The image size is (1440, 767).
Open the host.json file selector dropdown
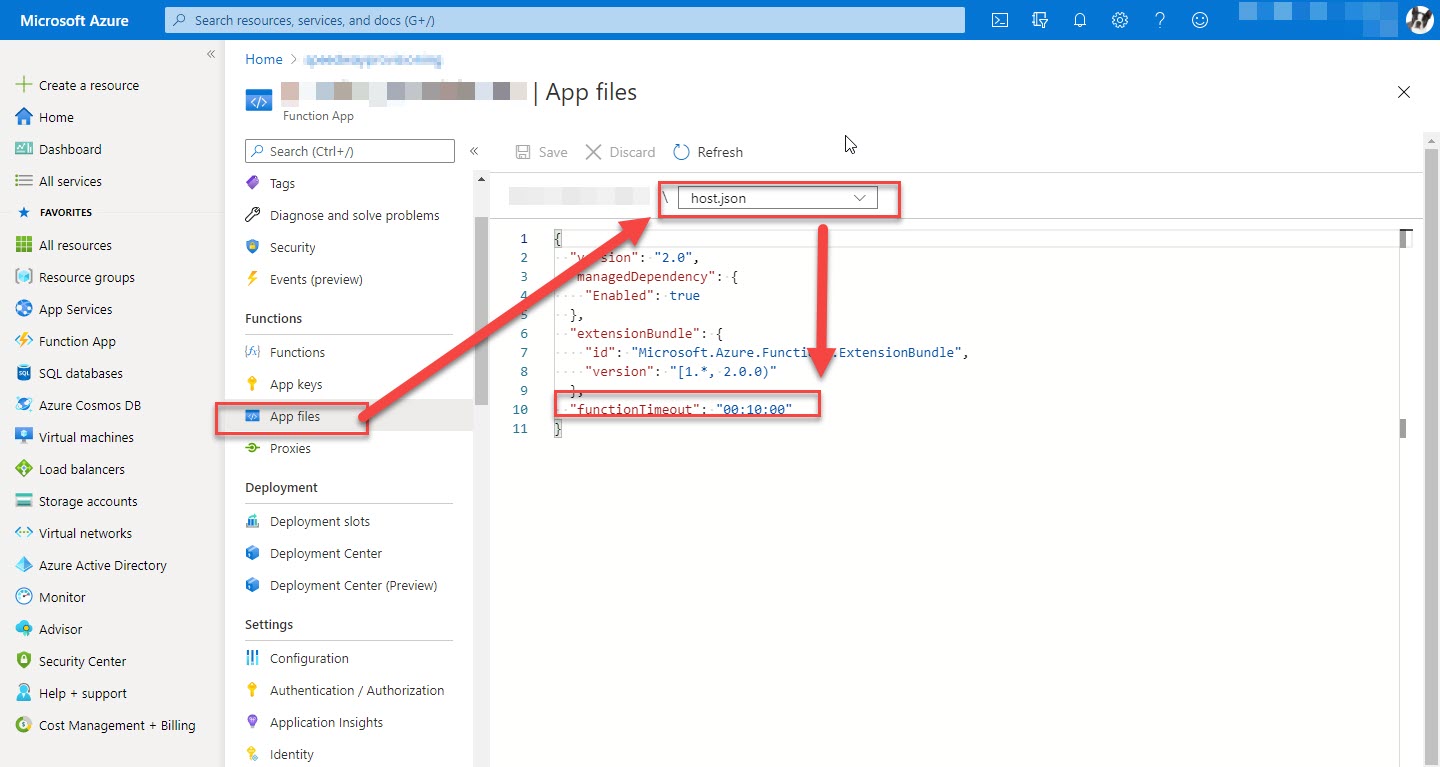click(779, 197)
